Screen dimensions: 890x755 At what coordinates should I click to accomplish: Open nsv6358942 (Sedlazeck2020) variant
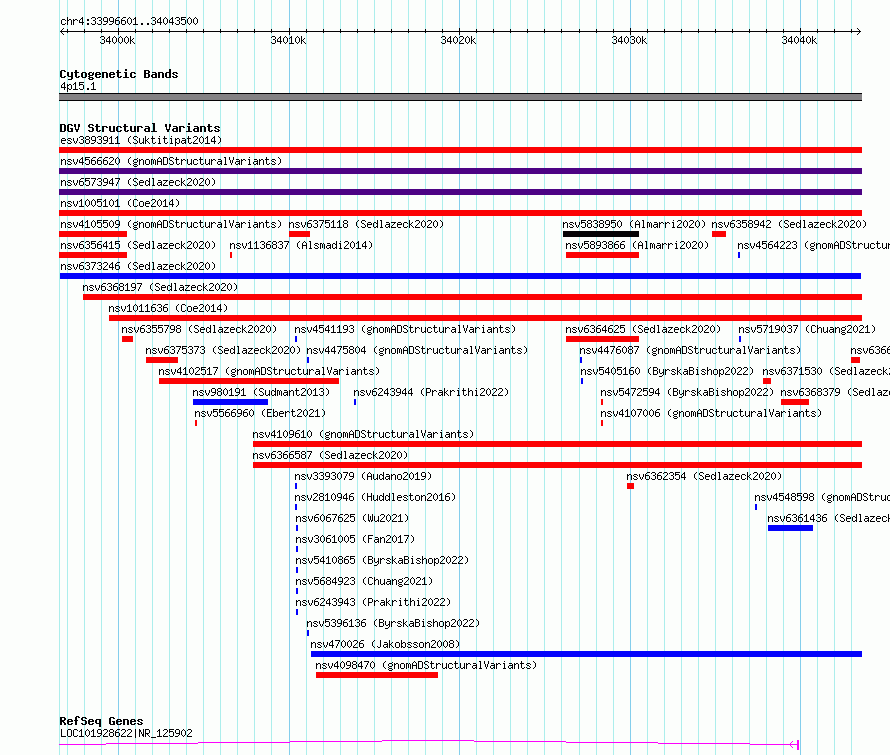789,224
